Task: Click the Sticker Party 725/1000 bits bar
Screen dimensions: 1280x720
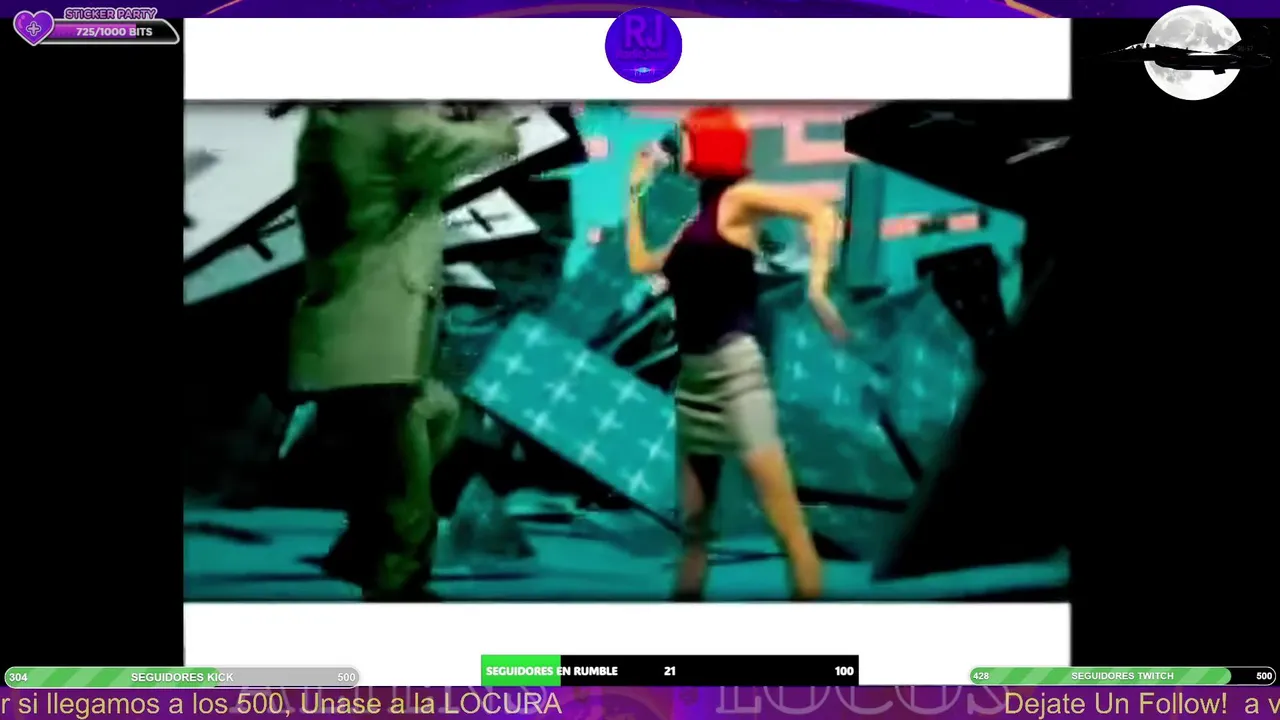Action: 114,32
